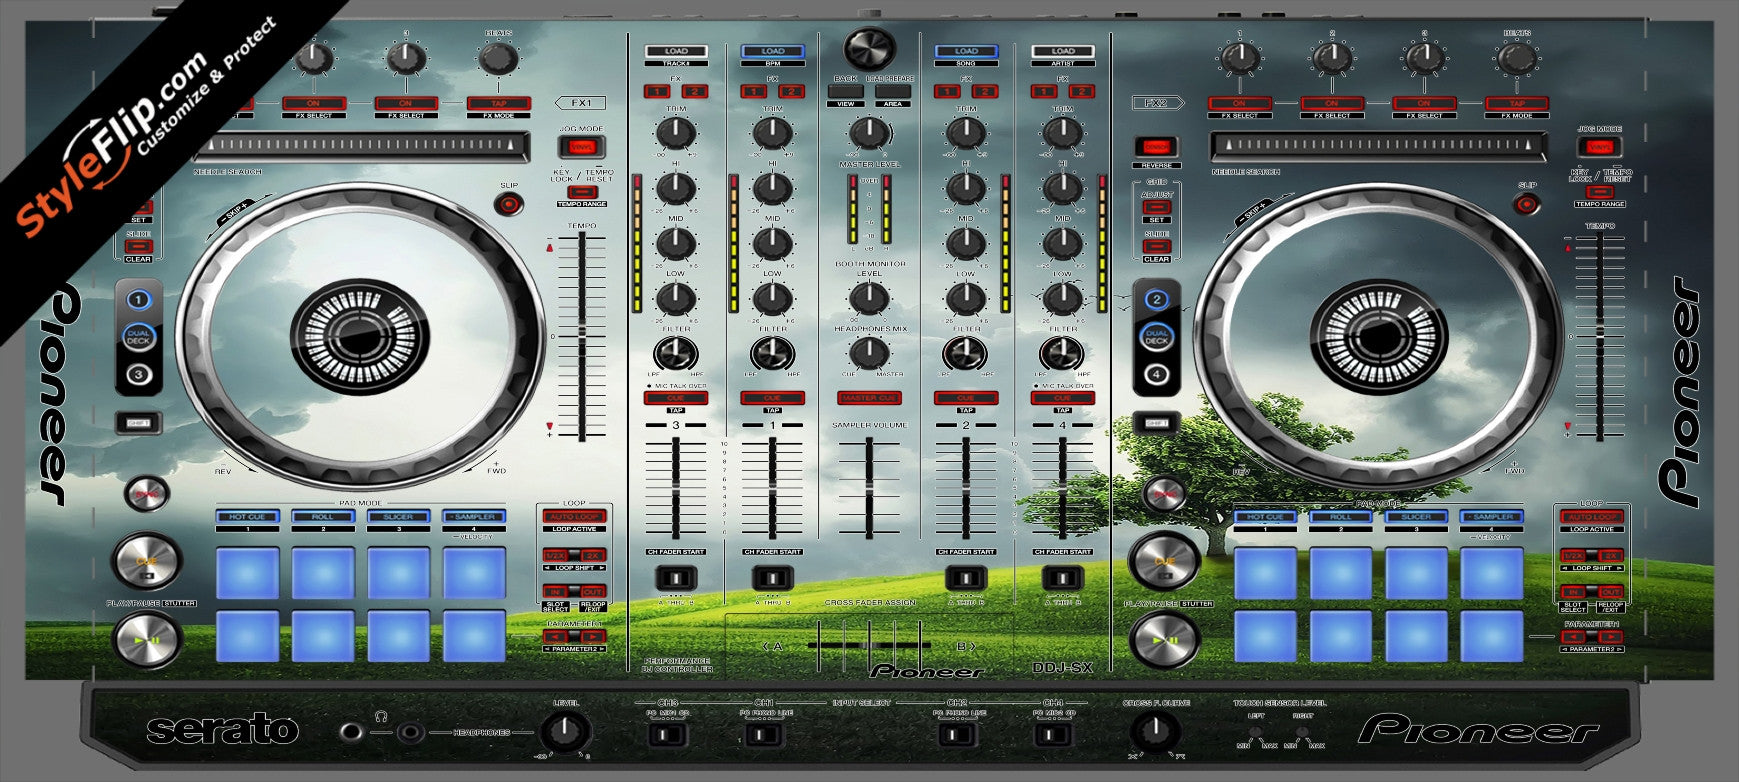Click LOAD button above TRACK# label
Image resolution: width=1739 pixels, height=782 pixels.
click(676, 51)
